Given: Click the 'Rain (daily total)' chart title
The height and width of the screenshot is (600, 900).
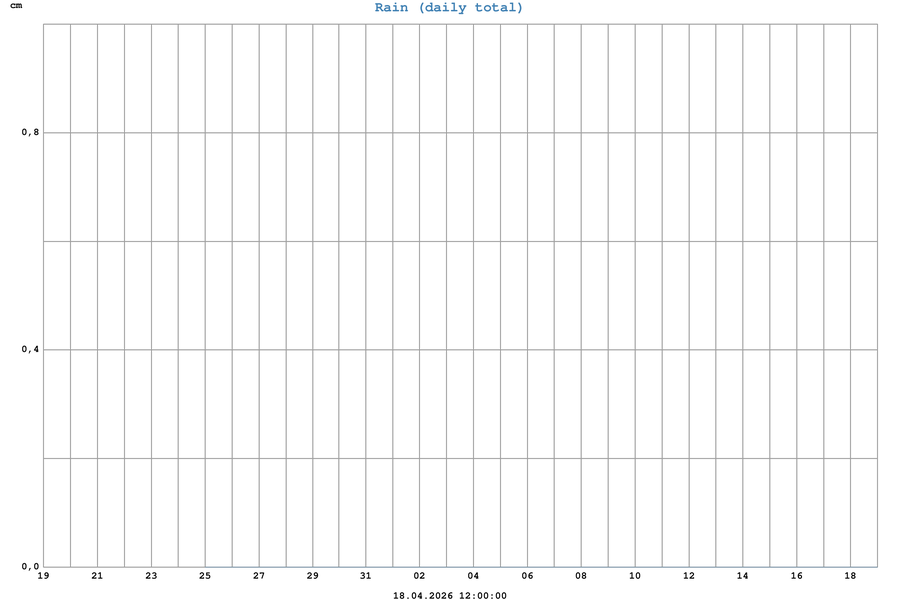Looking at the screenshot, I should pos(449,8).
